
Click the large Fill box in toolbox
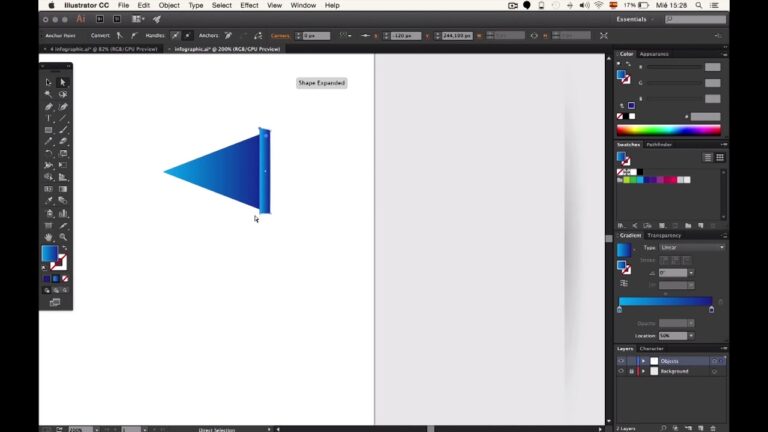pos(49,253)
